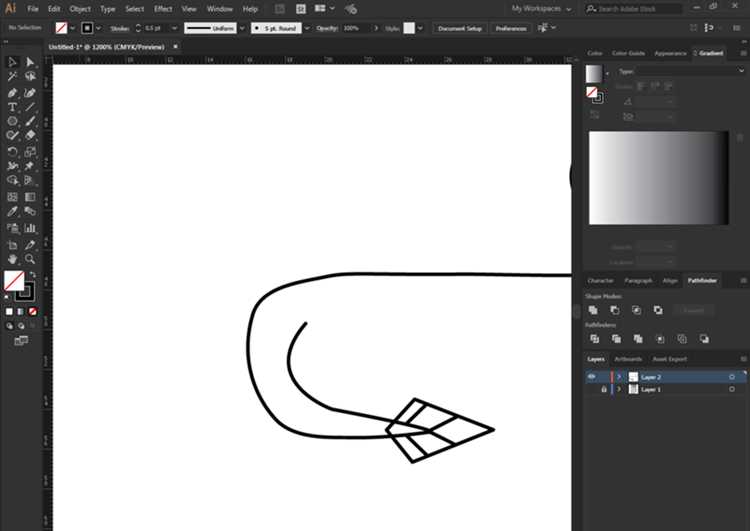The width and height of the screenshot is (750, 531).
Task: Select the Slice tool
Action: pyautogui.click(x=30, y=245)
